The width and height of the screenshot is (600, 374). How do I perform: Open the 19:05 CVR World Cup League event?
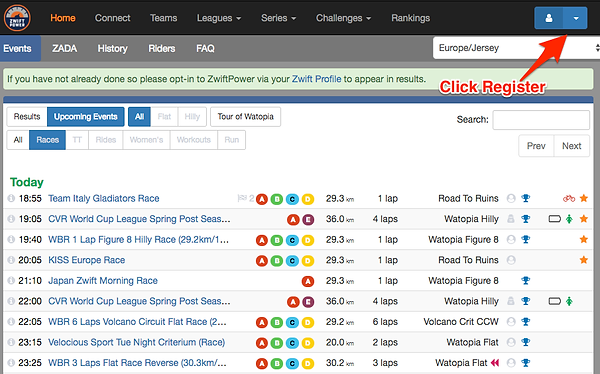(x=139, y=219)
